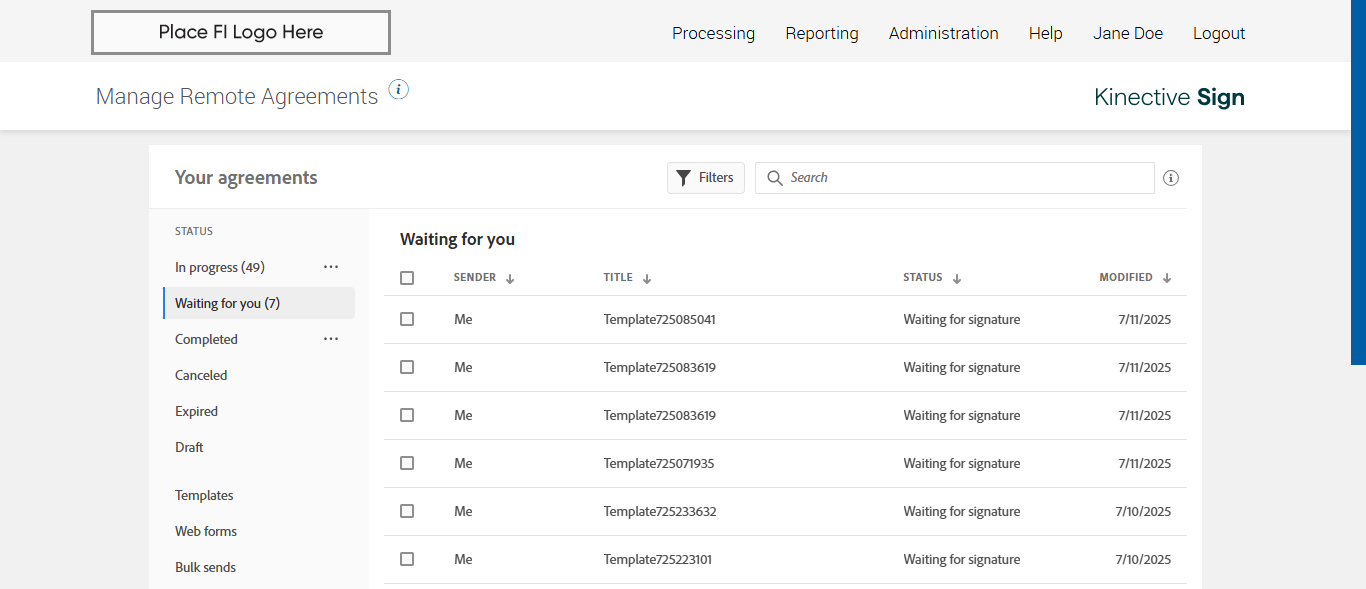Toggle the select-all checkbox in table header

[407, 278]
